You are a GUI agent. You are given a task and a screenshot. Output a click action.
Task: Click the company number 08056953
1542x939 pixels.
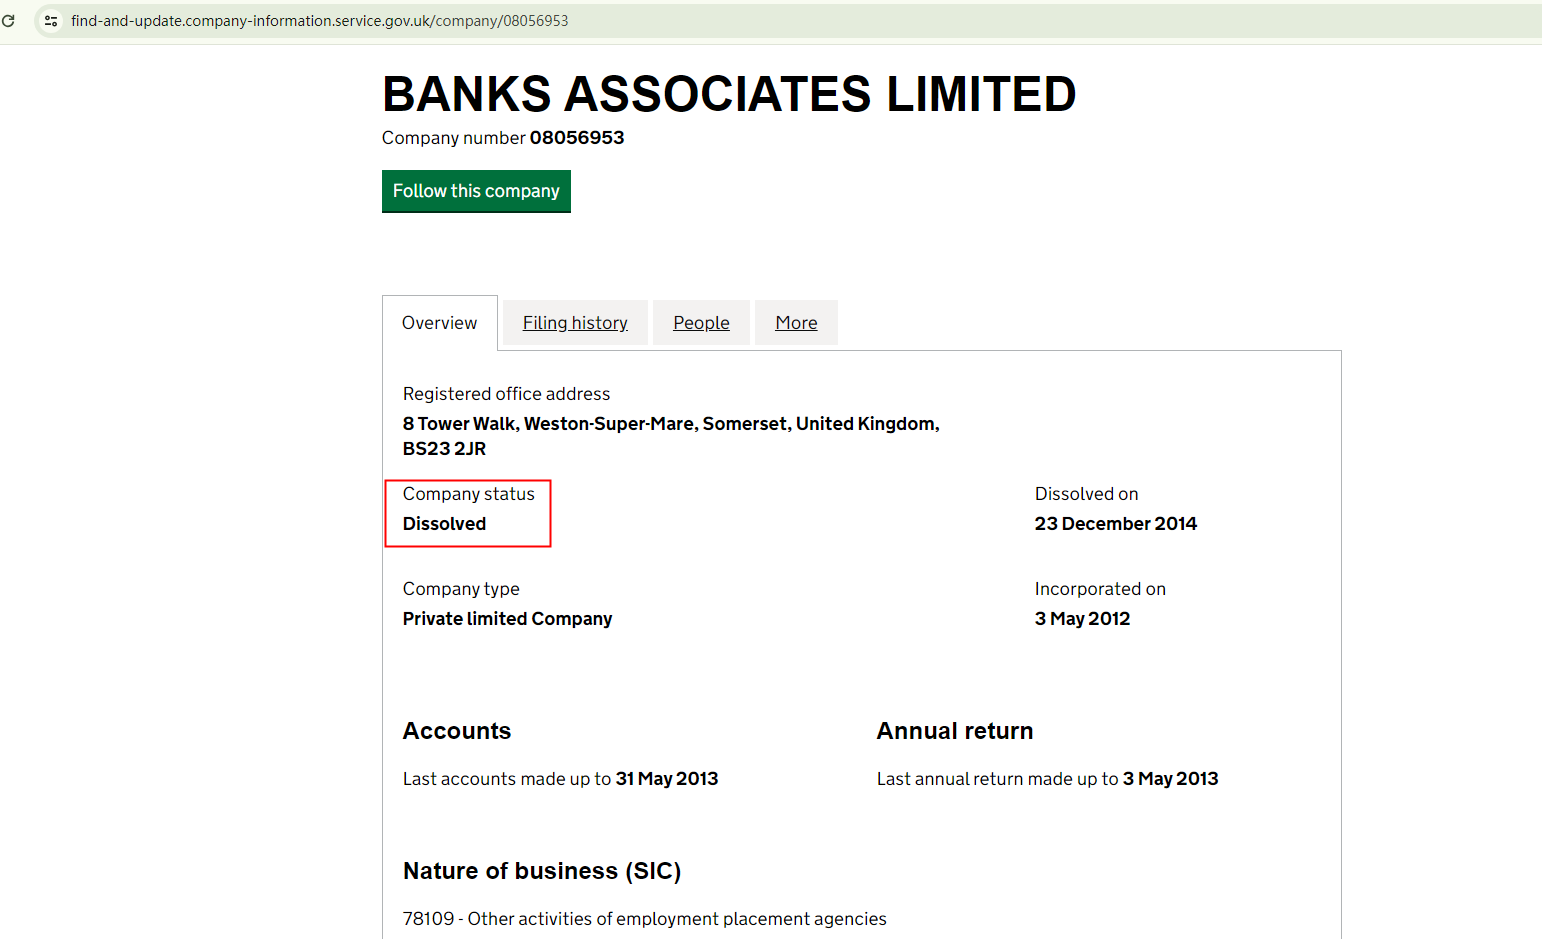(576, 138)
